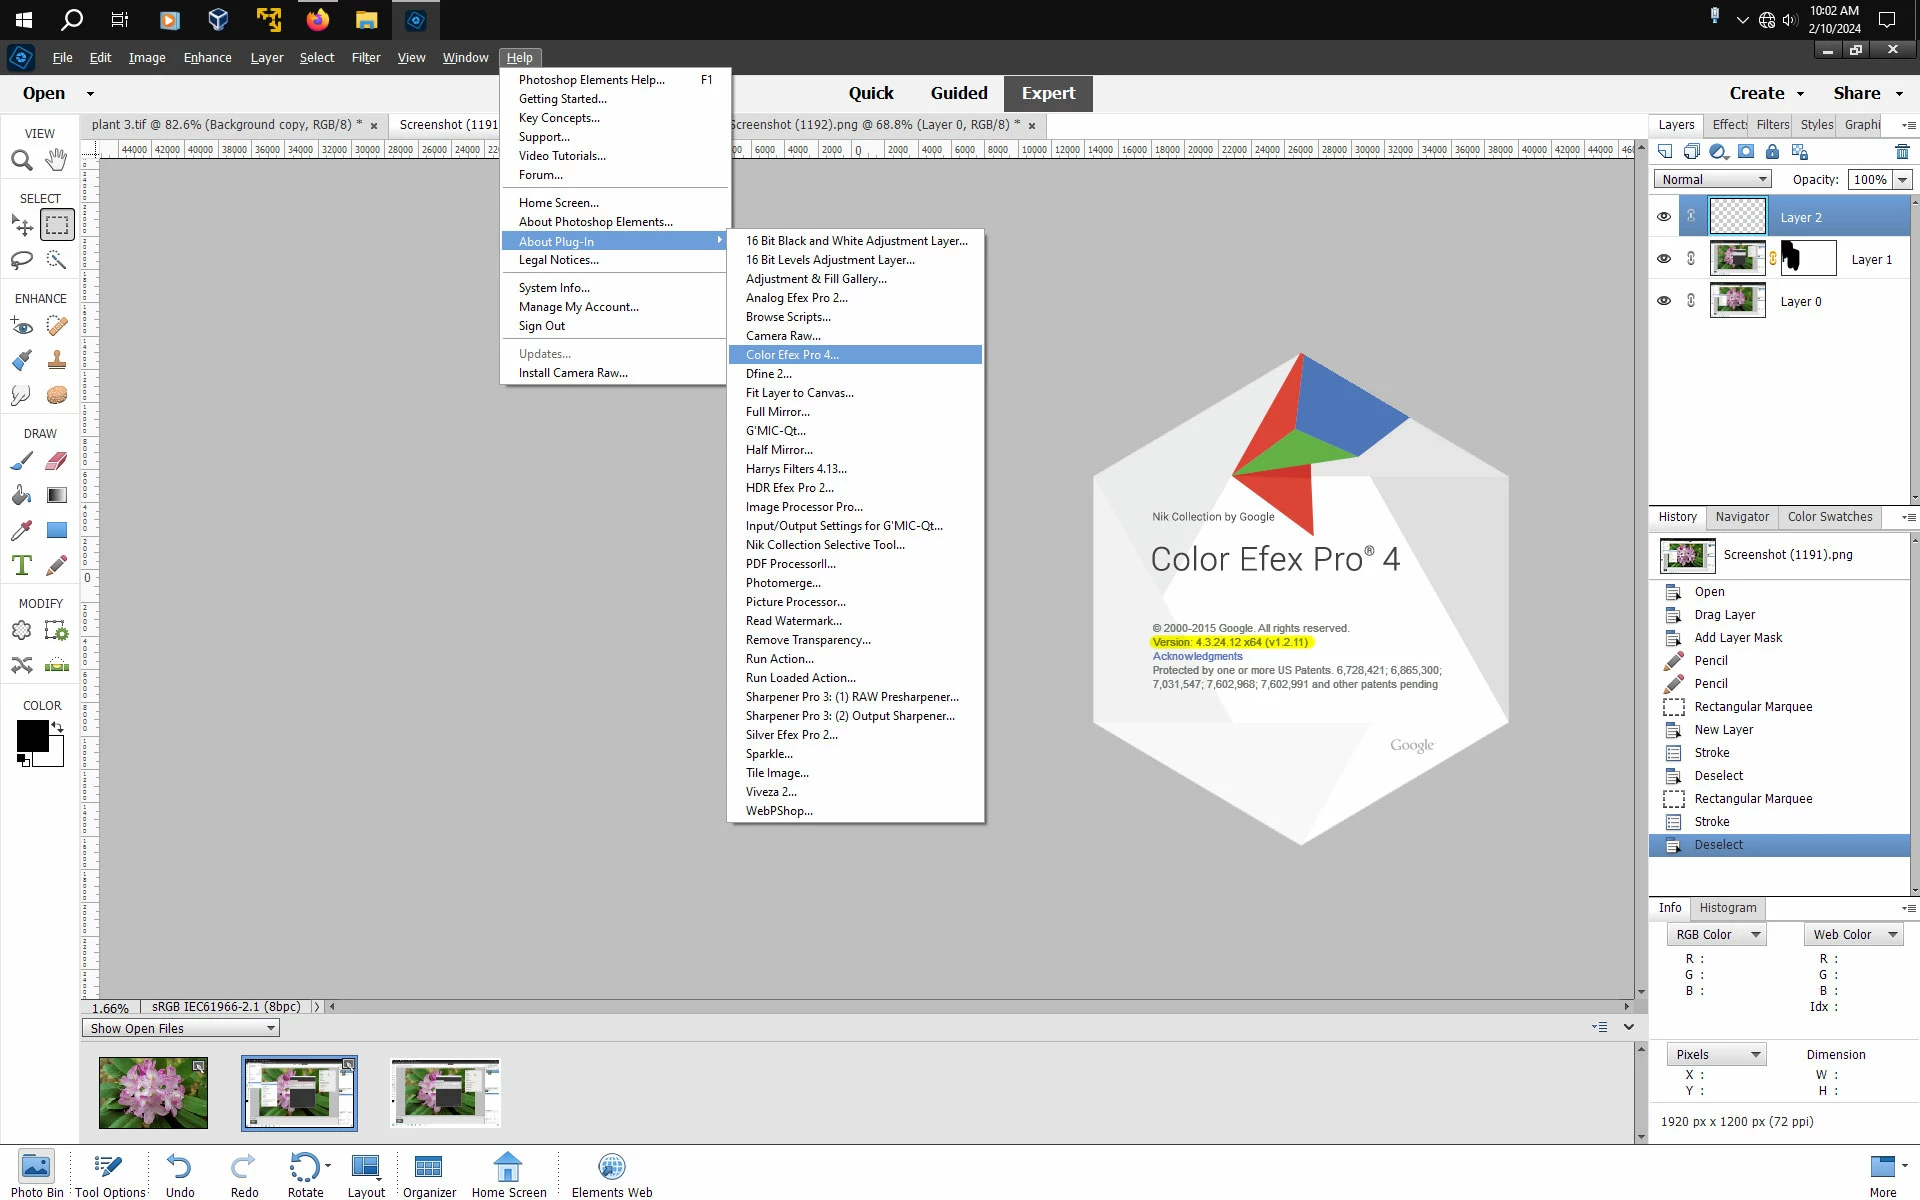This screenshot has height=1200, width=1920.
Task: Hide Layer 2 using eye icon
Action: pos(1664,217)
